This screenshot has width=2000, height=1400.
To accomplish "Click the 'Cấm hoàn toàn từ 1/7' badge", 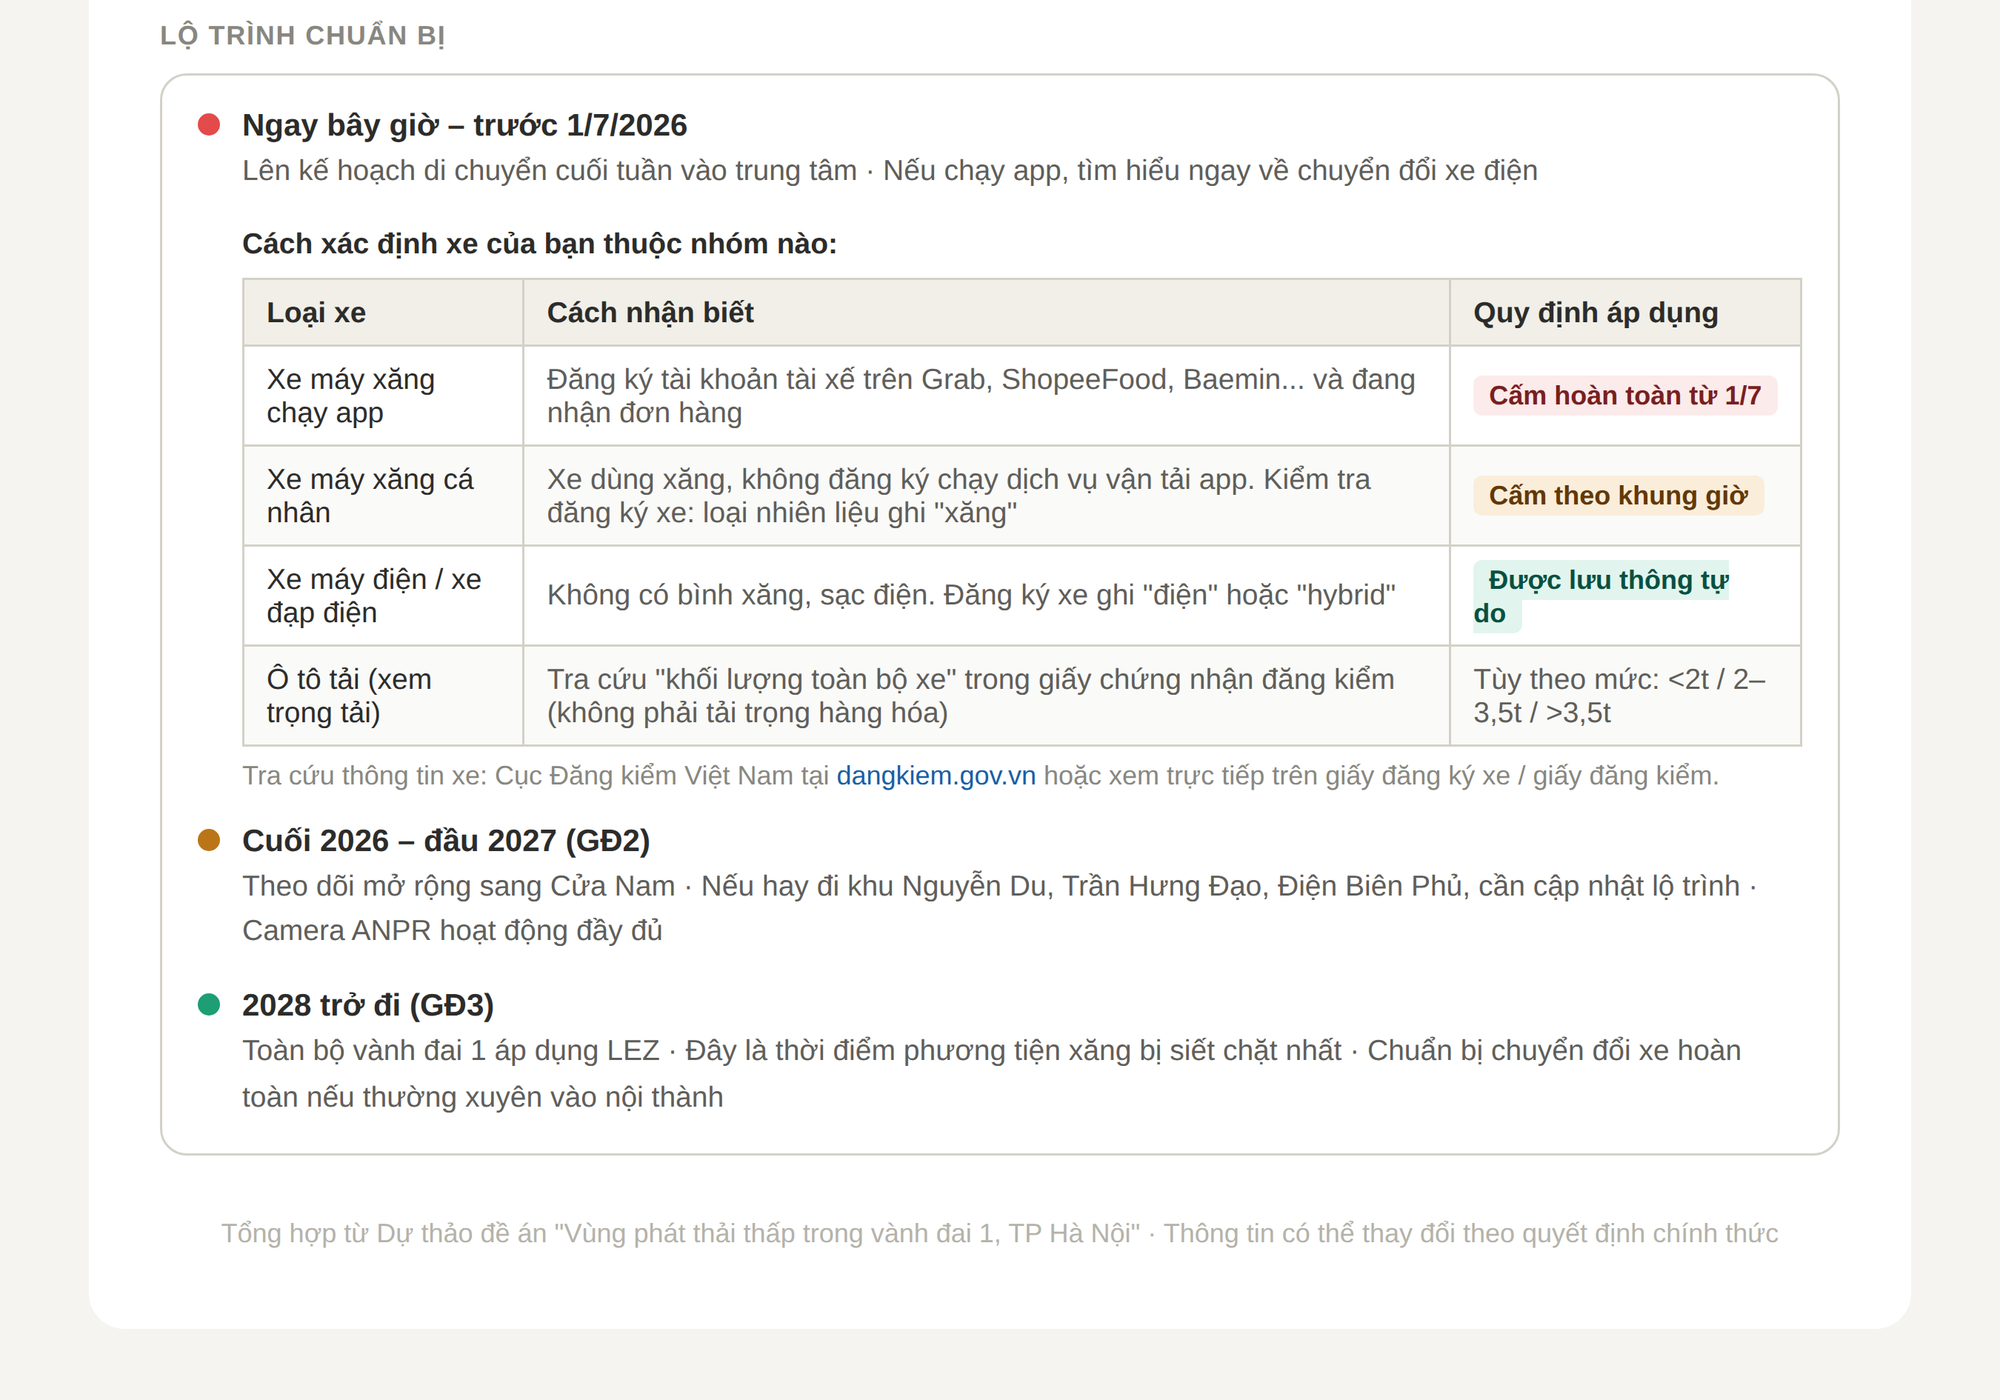I will (1624, 396).
